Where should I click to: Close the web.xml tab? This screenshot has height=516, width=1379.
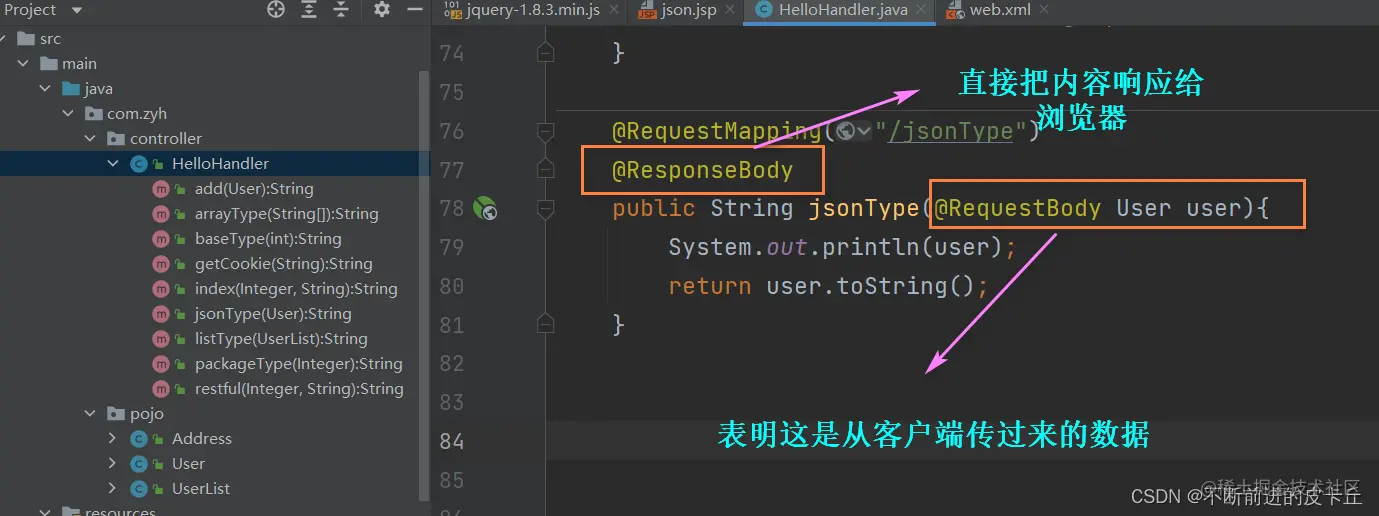1044,10
